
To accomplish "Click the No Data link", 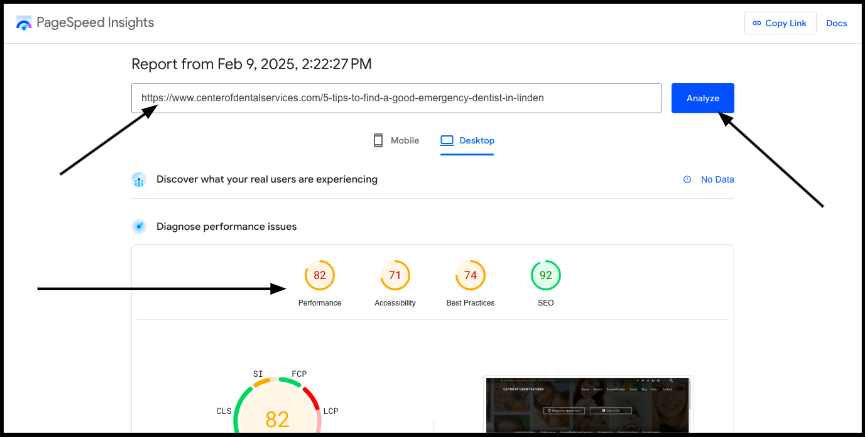I will pos(717,179).
